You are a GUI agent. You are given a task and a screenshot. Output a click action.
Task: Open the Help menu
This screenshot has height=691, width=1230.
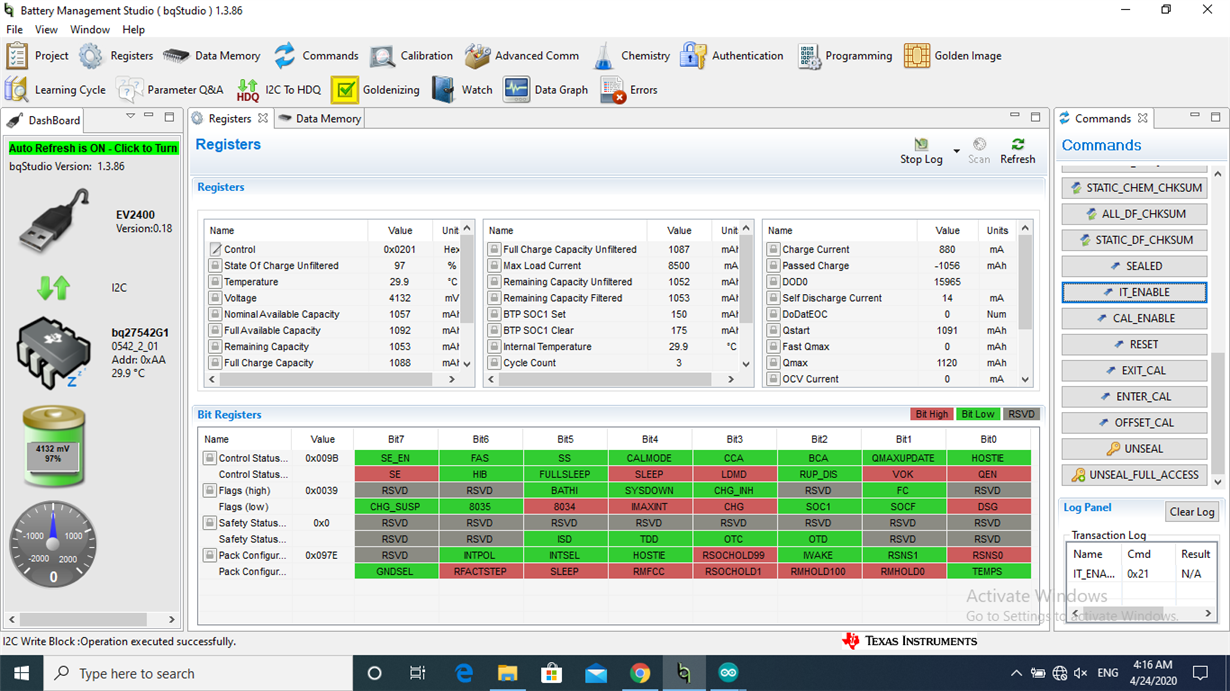tap(133, 30)
